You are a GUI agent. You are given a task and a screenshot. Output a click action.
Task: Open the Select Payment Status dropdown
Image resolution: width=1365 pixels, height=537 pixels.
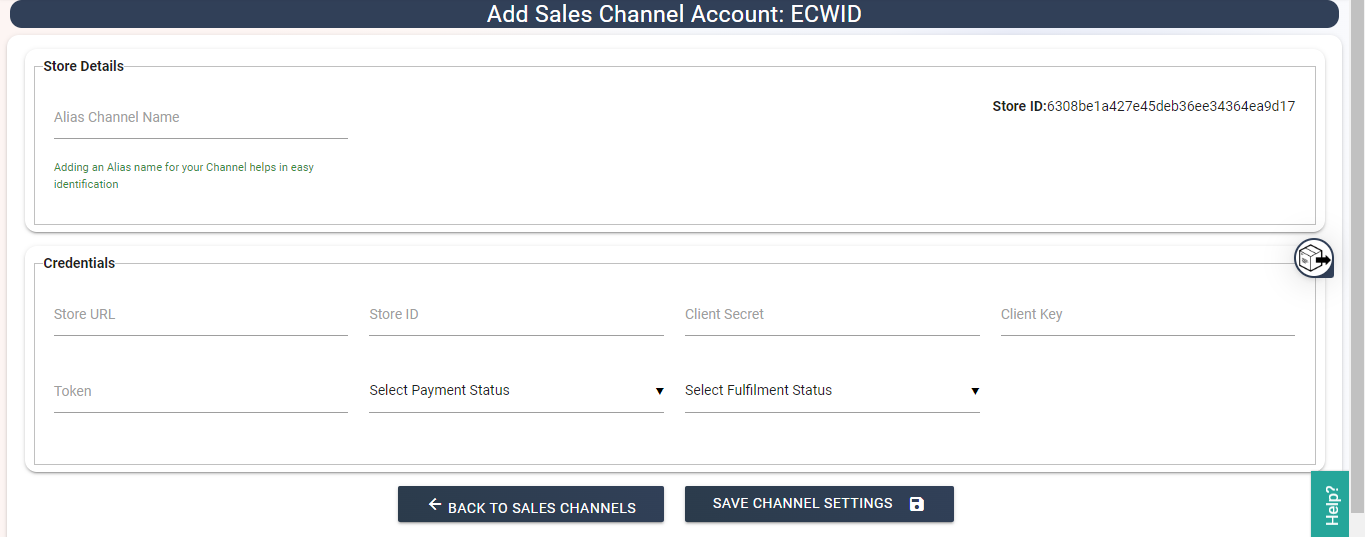[516, 391]
